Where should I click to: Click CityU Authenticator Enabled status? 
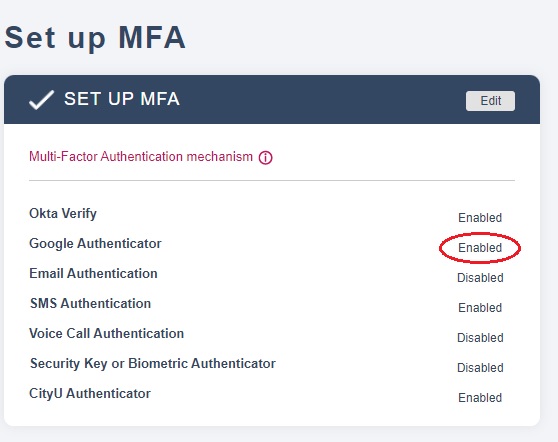point(480,398)
